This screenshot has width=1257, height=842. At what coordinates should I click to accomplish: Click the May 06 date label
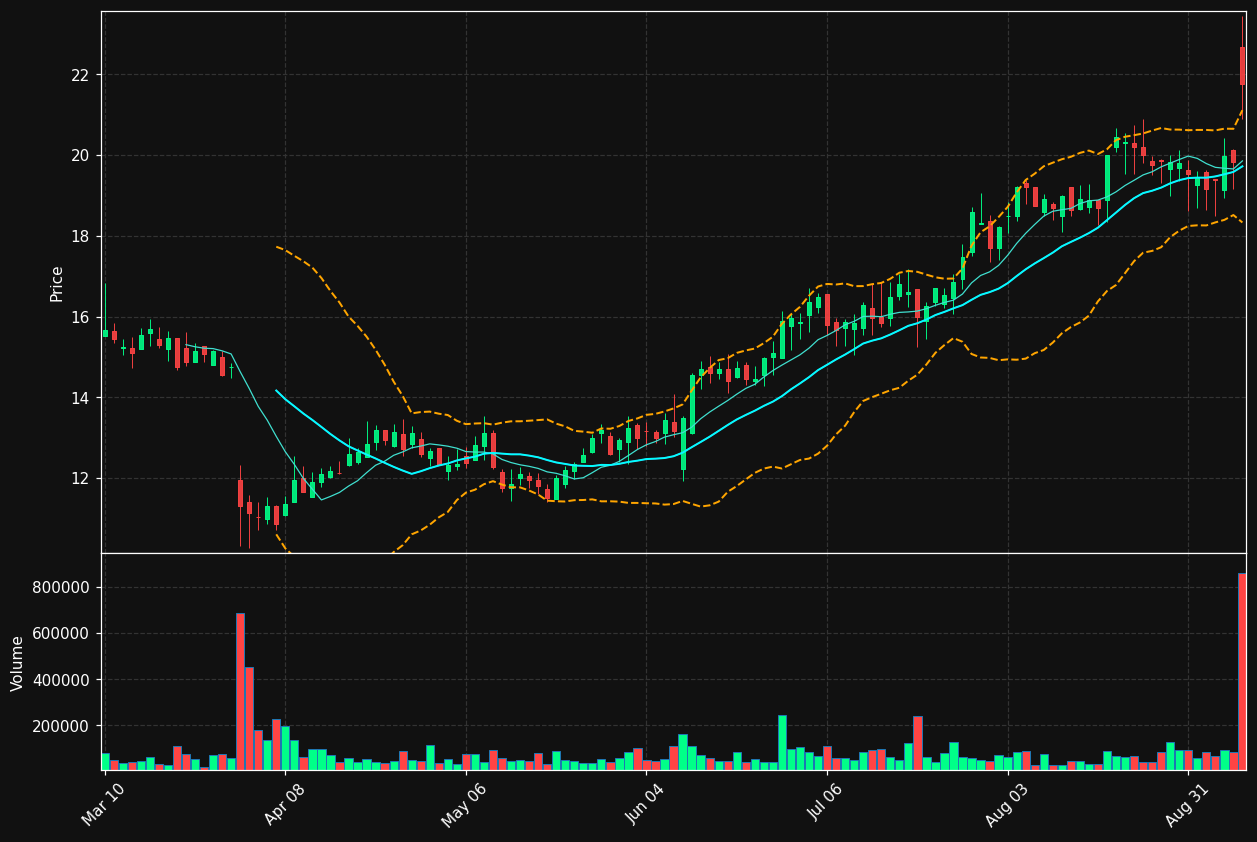464,804
